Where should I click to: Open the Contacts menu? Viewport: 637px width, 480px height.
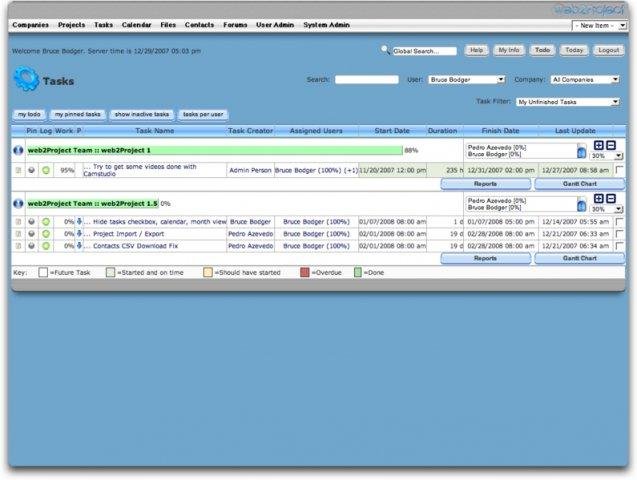coord(199,25)
